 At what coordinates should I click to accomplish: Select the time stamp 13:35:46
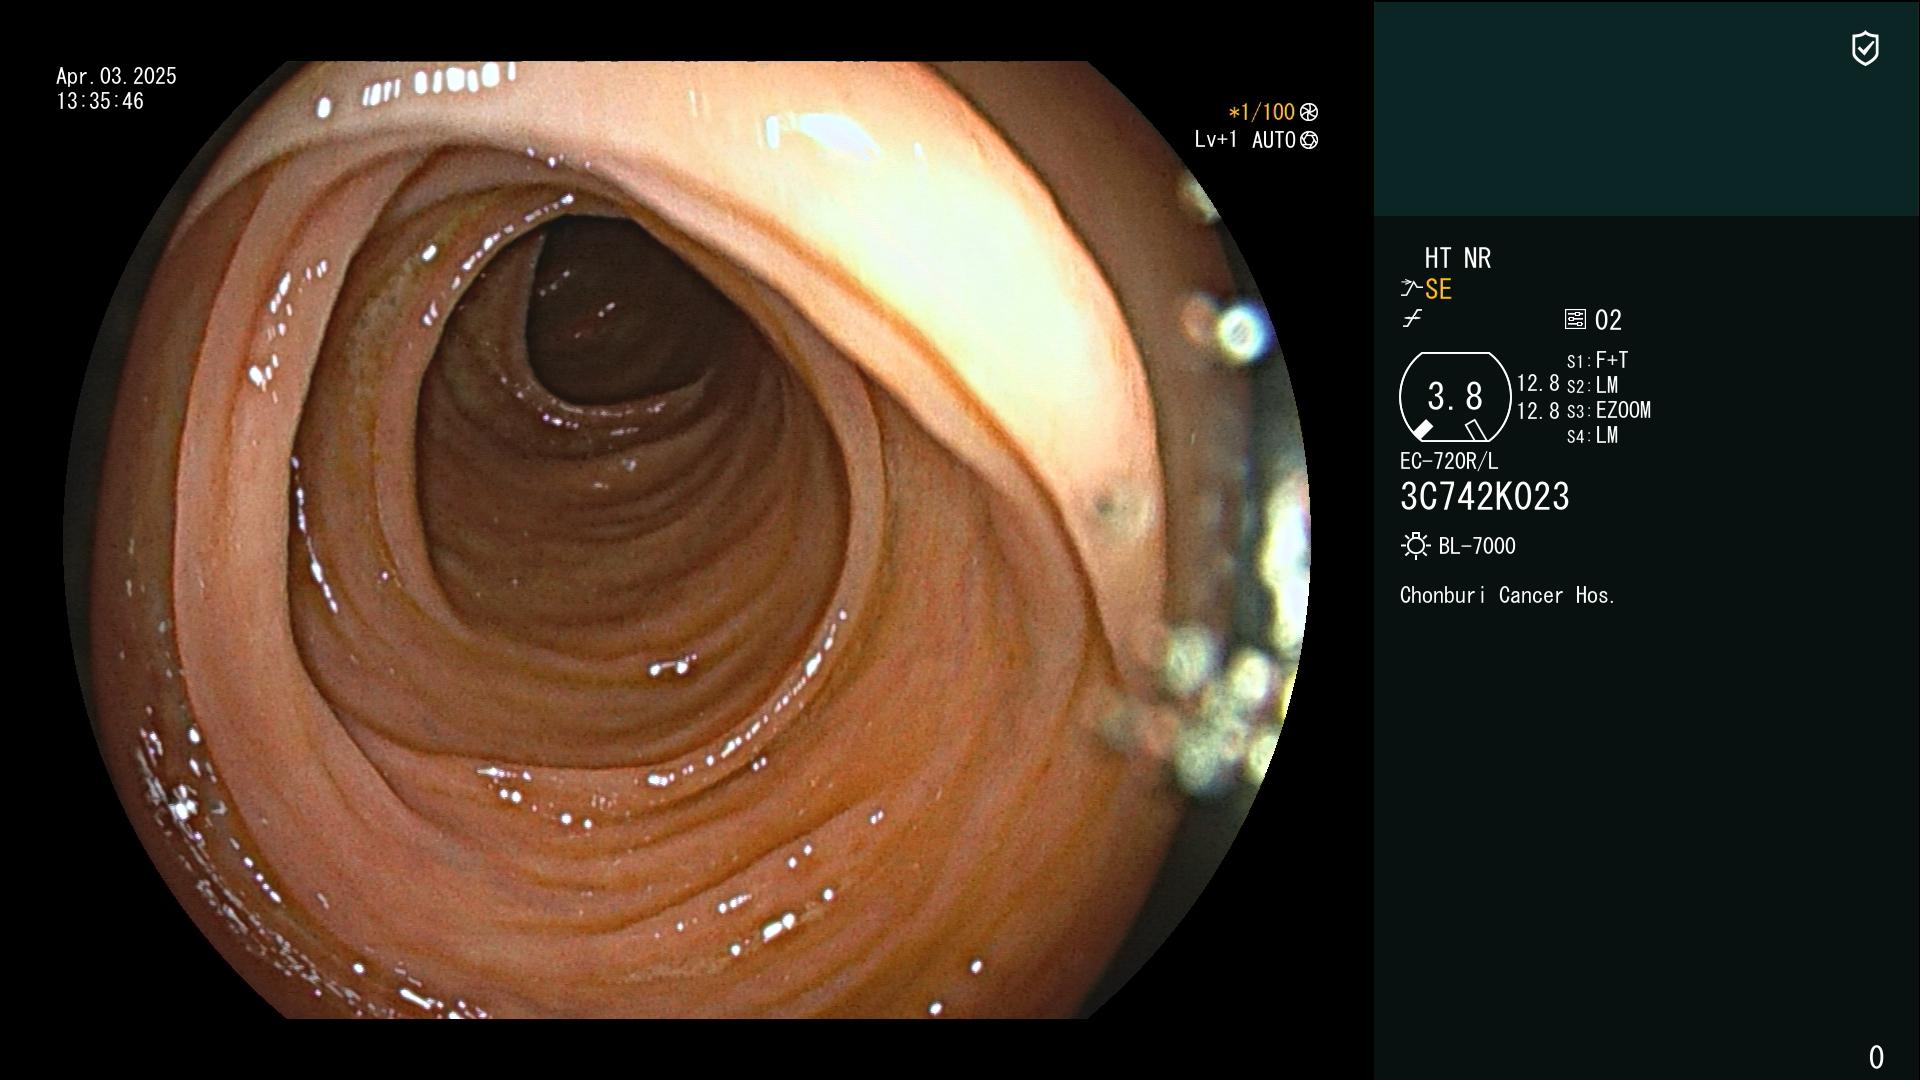coord(100,101)
